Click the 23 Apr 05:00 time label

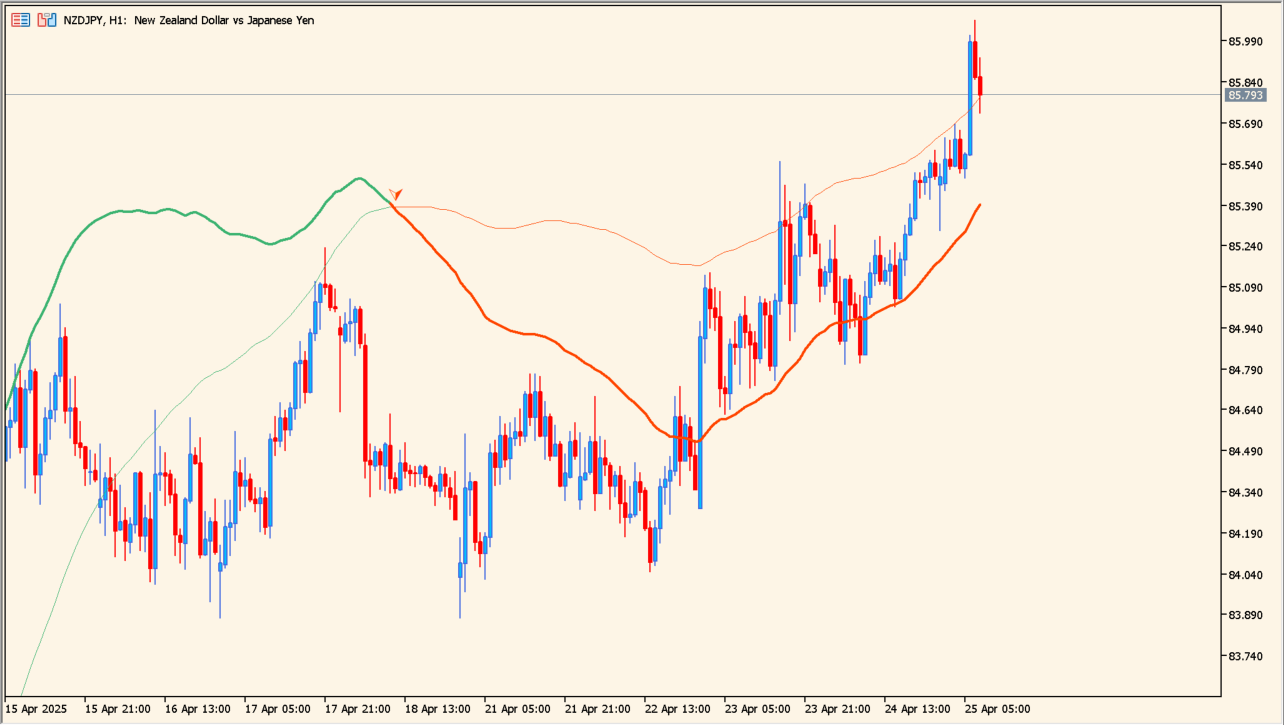[x=758, y=709]
